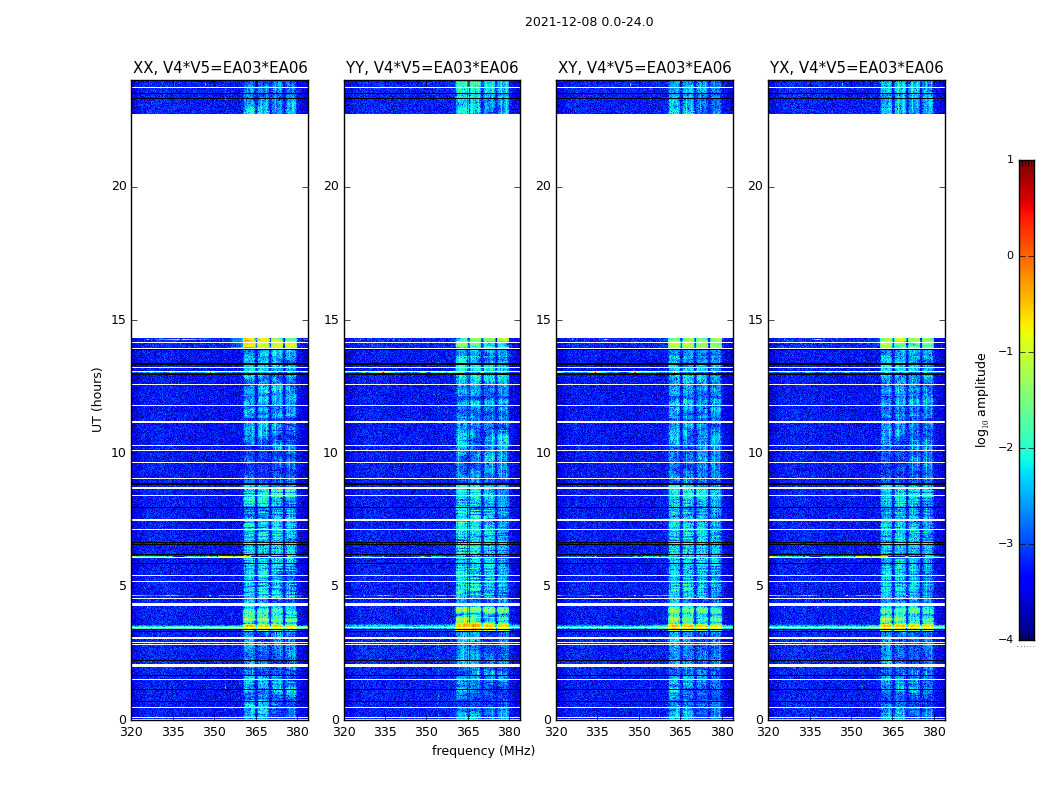Click the white data gap in XY panel
1050x800 pixels.
644,225
